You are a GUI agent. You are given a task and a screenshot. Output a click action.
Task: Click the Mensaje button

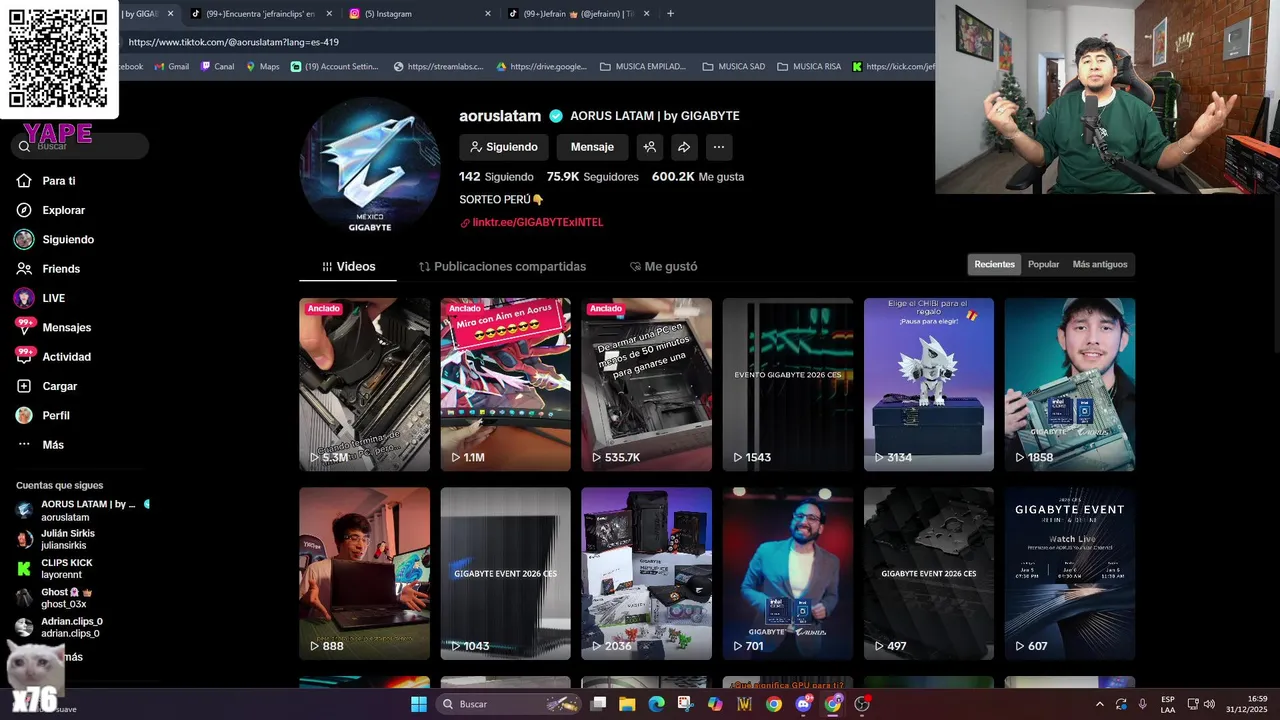point(592,147)
